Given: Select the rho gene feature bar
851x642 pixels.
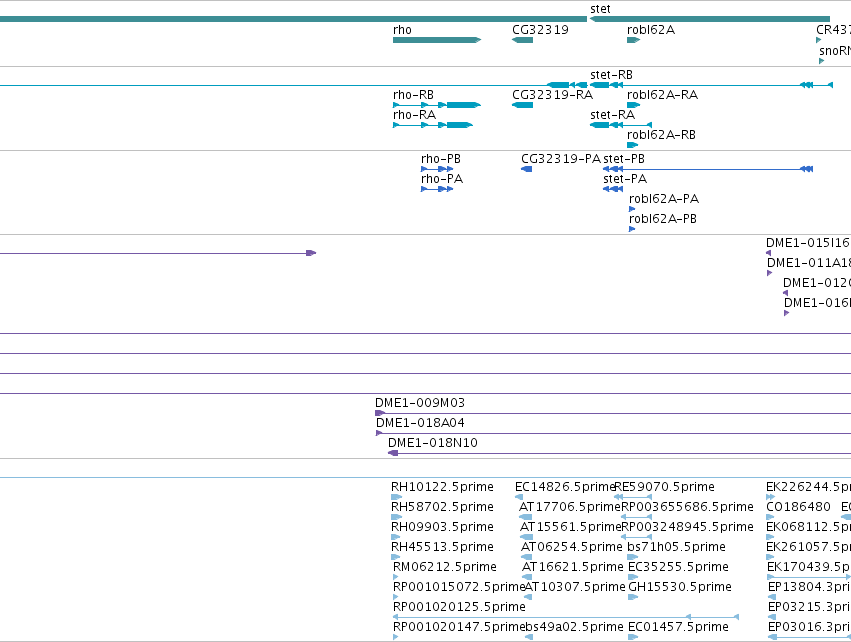Looking at the screenshot, I should 437,40.
